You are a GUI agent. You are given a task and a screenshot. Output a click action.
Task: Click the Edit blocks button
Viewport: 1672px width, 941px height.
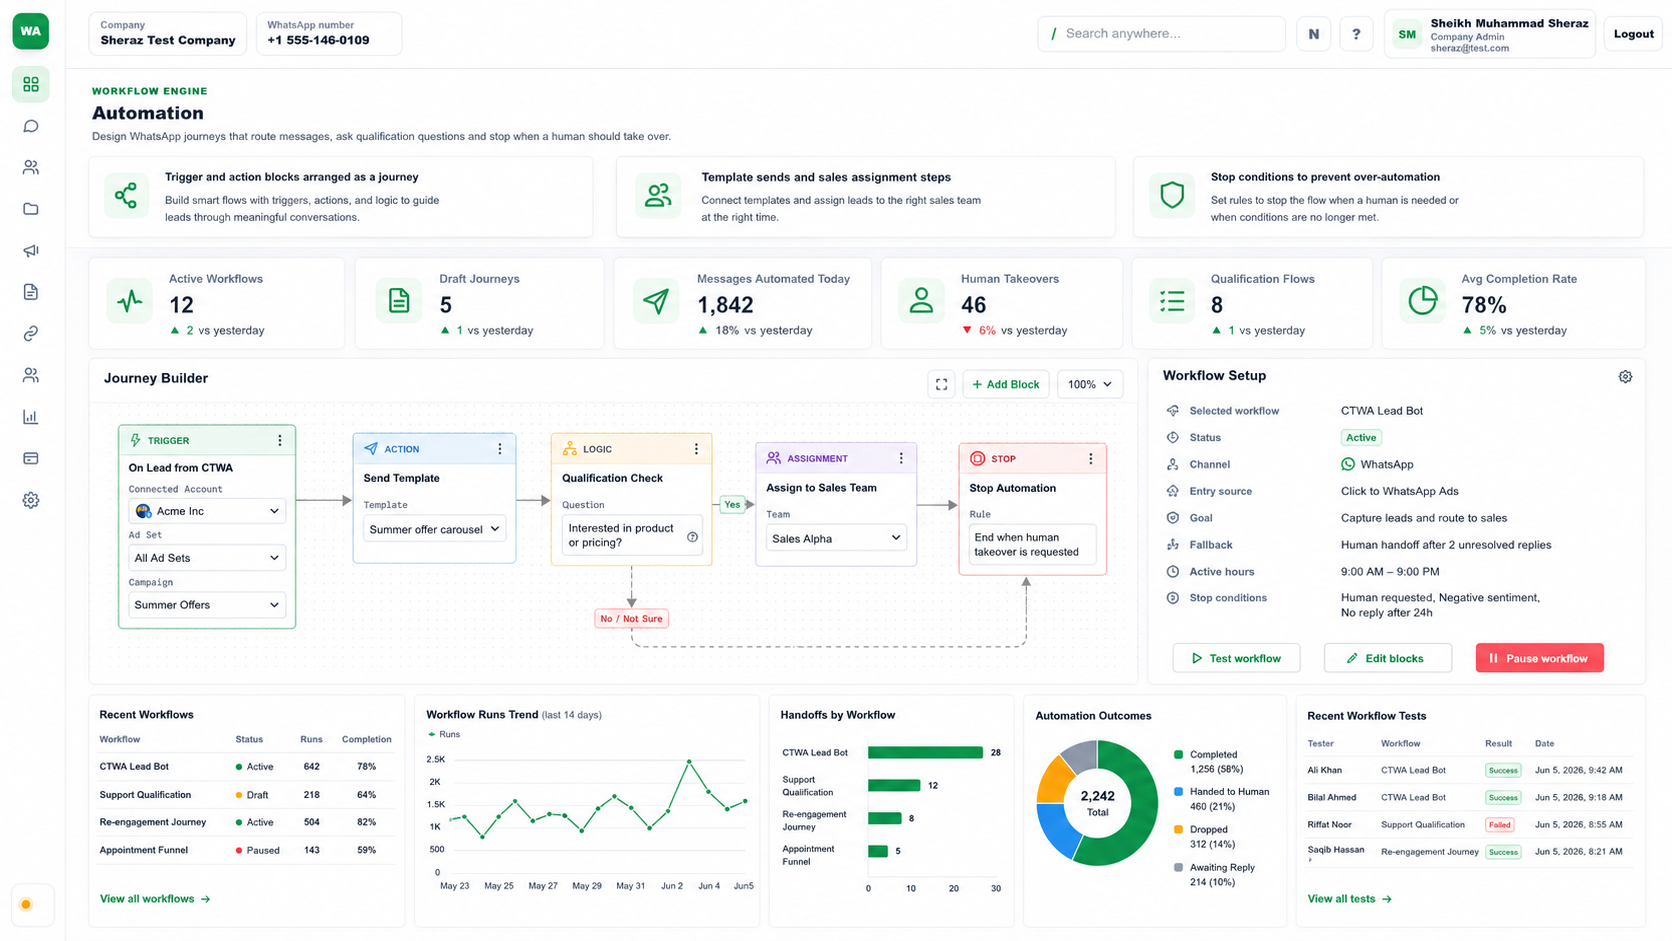pyautogui.click(x=1387, y=658)
